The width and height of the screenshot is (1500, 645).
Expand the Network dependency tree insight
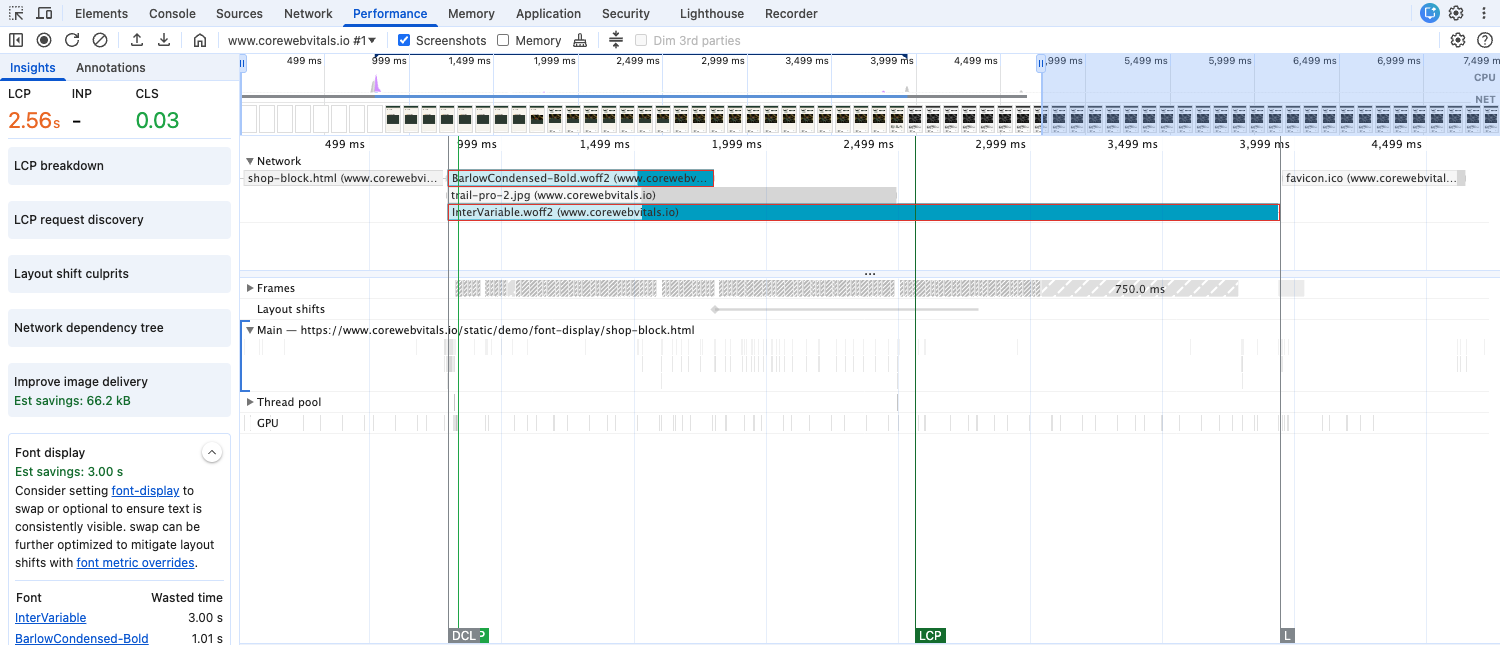(x=119, y=328)
